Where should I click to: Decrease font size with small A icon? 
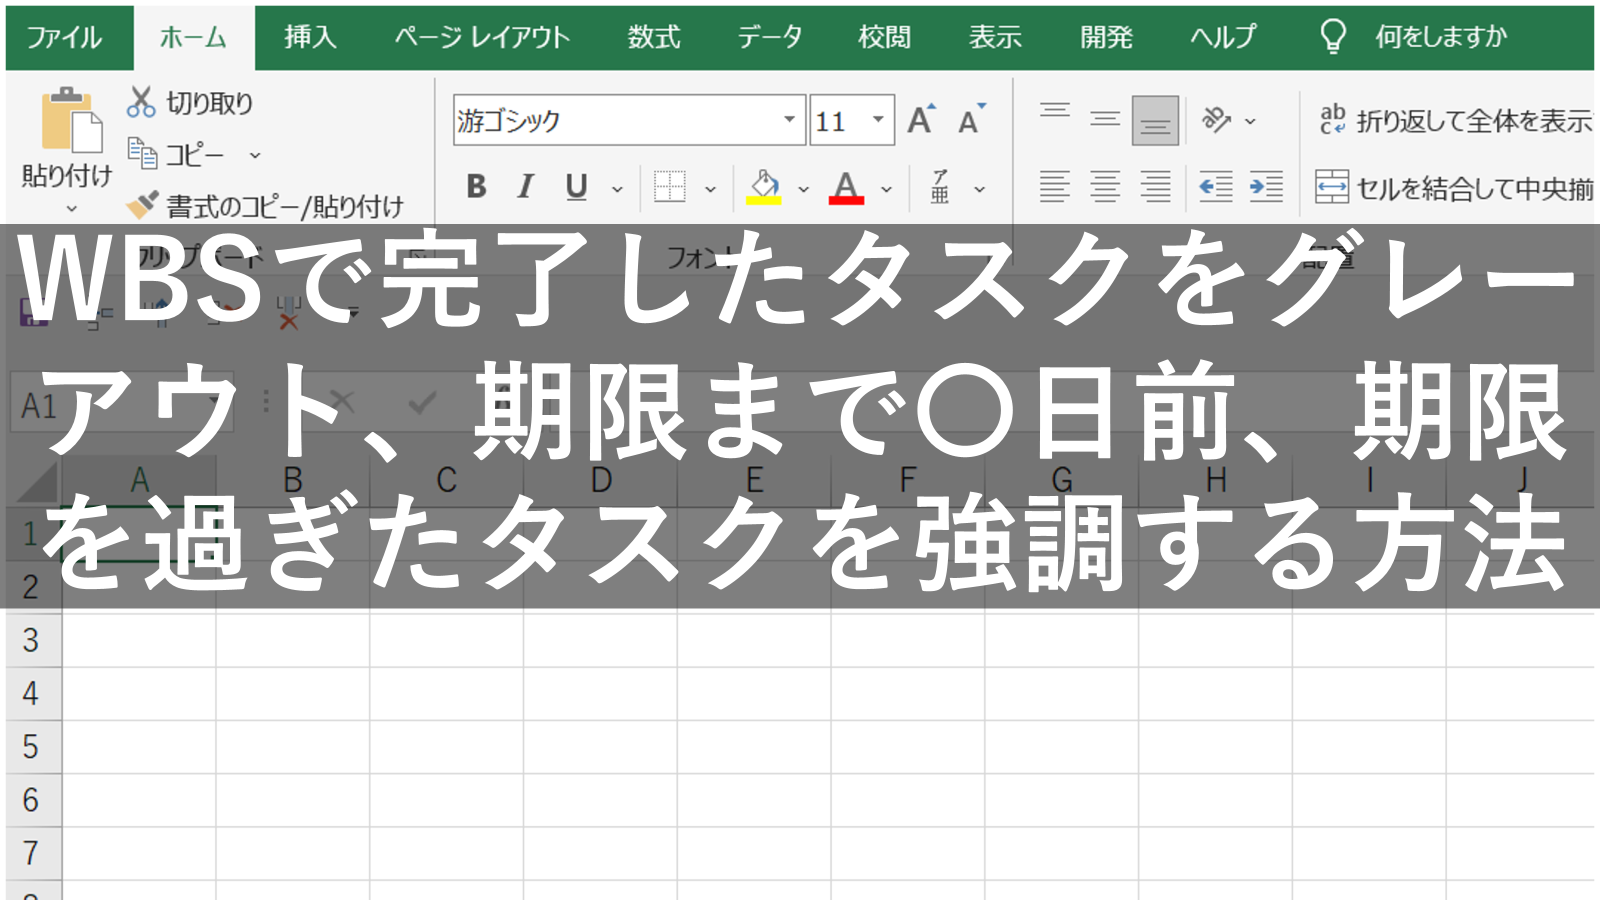click(970, 121)
